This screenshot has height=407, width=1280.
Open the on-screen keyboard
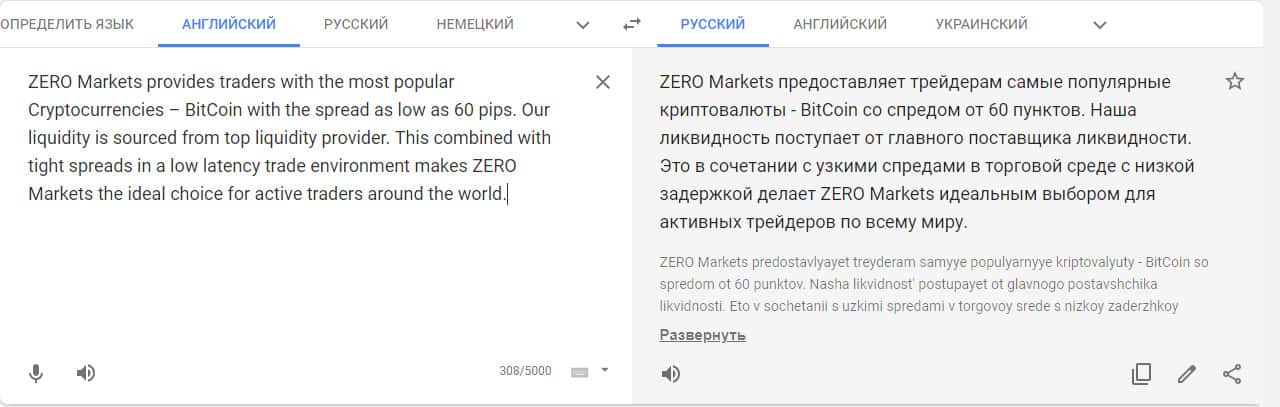(579, 372)
